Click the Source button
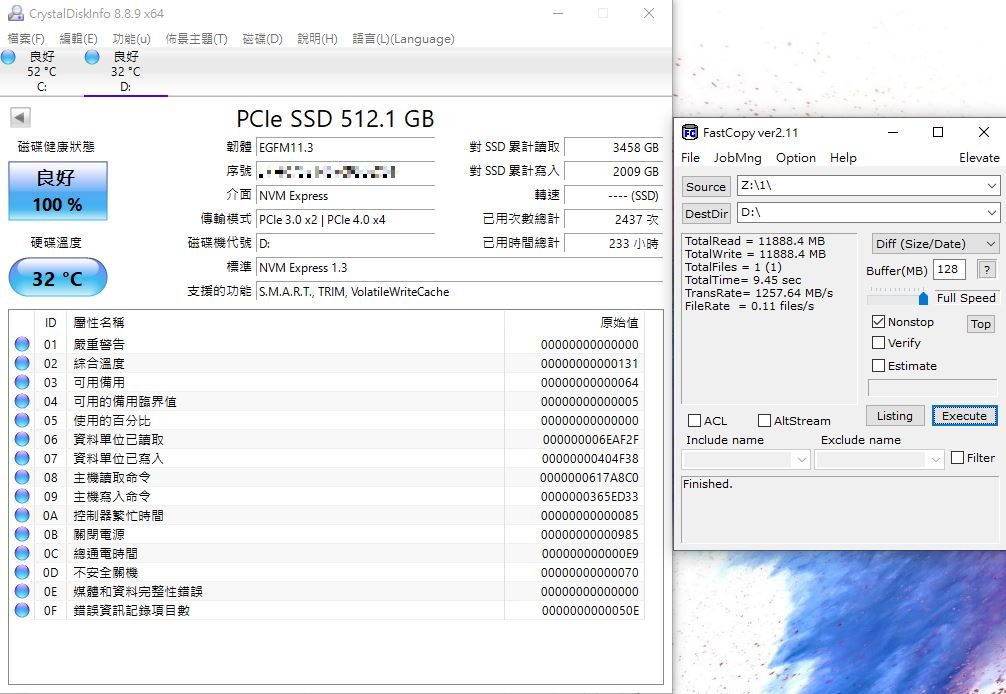Viewport: 1006px width, 694px height. pyautogui.click(x=706, y=187)
